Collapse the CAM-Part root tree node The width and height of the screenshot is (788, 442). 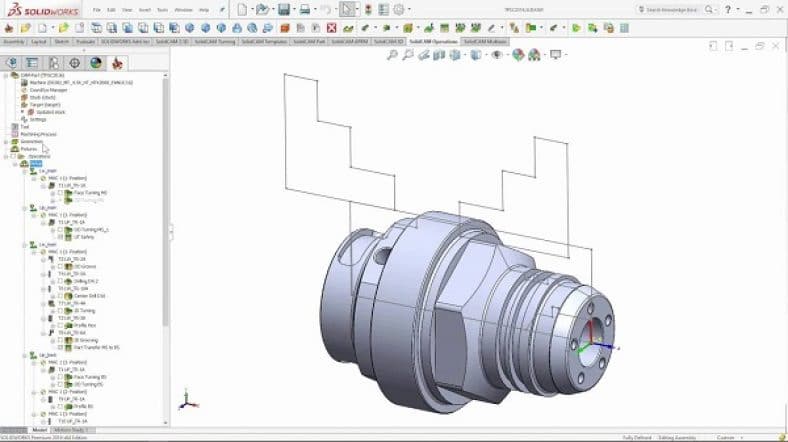pyautogui.click(x=6, y=75)
